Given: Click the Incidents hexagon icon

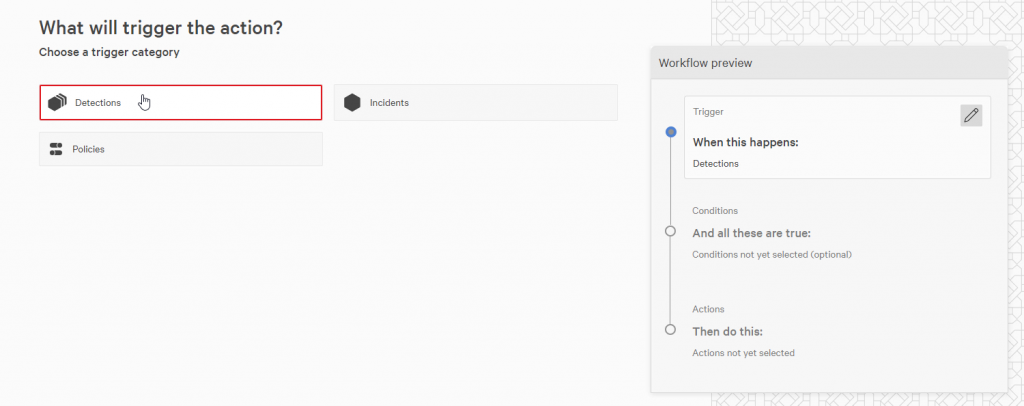Looking at the screenshot, I should 353,102.
